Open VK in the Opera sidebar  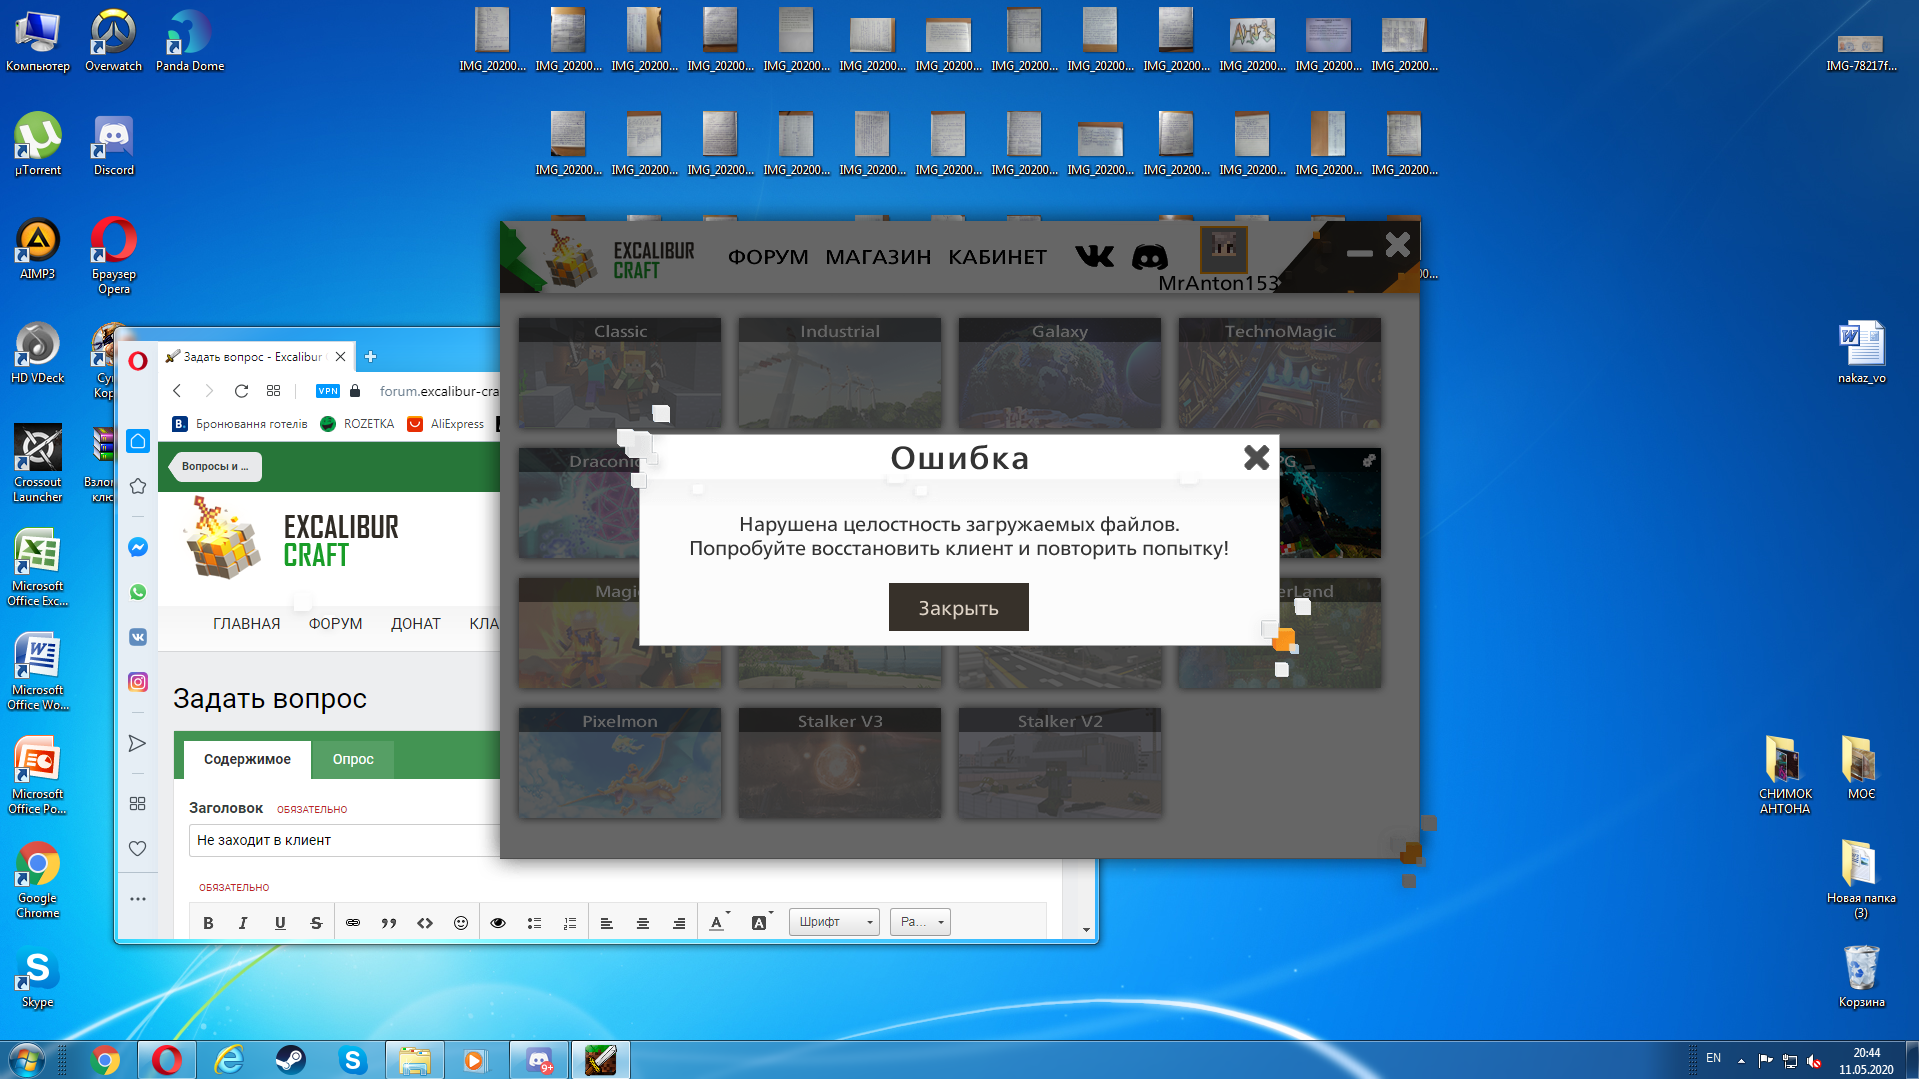tap(138, 637)
